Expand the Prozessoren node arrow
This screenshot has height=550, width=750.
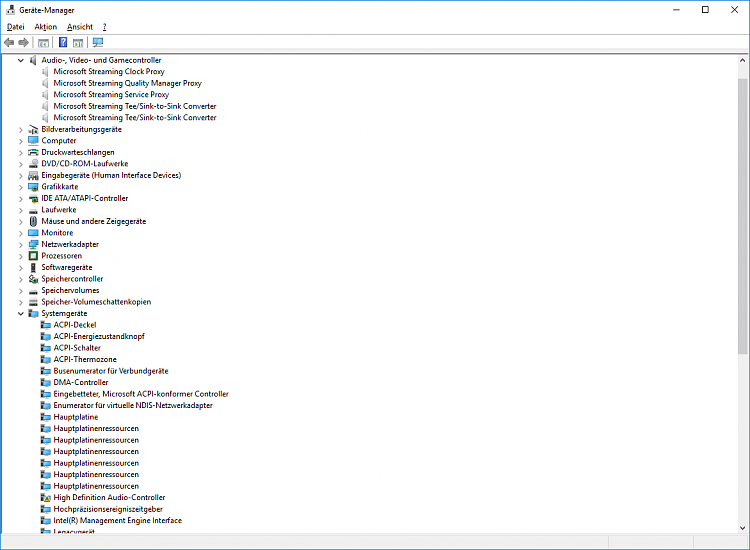21,256
